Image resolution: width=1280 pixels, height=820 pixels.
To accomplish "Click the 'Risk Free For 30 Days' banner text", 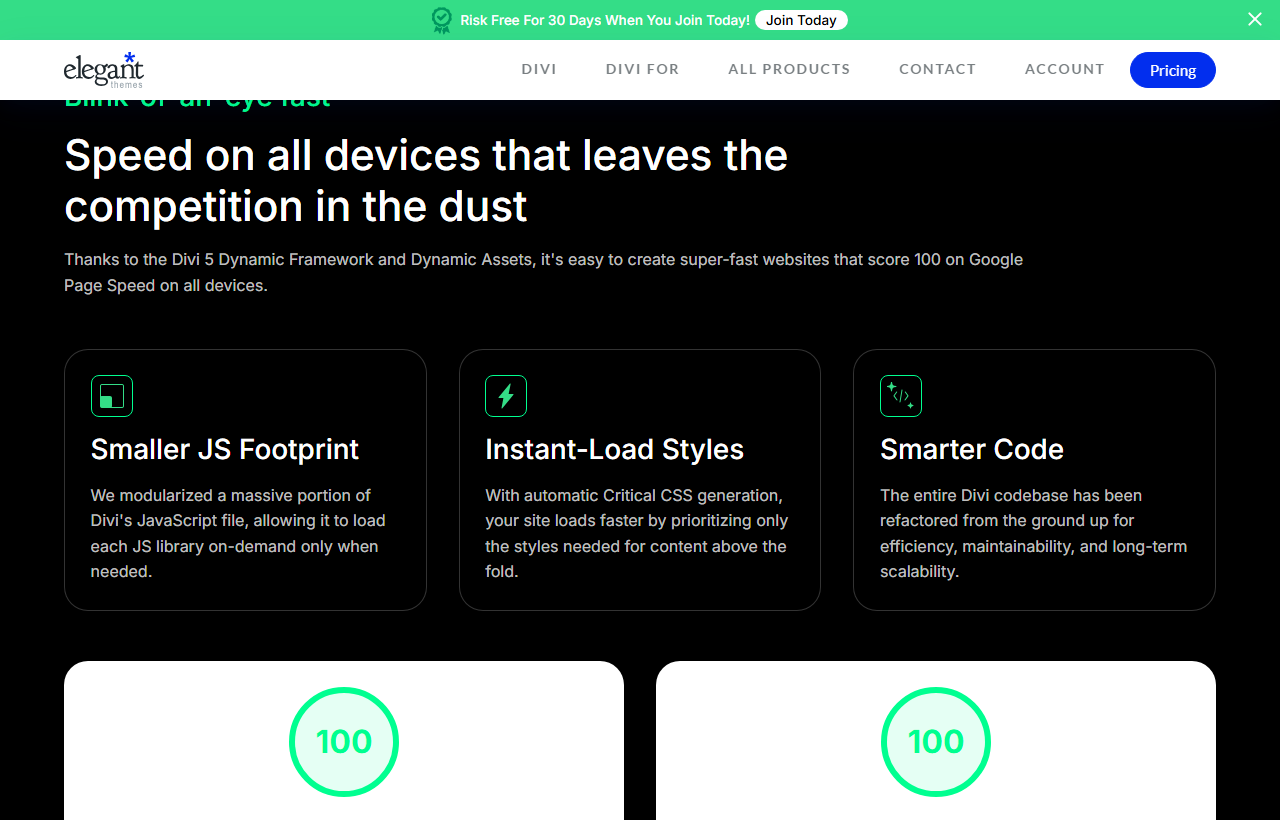I will 605,20.
